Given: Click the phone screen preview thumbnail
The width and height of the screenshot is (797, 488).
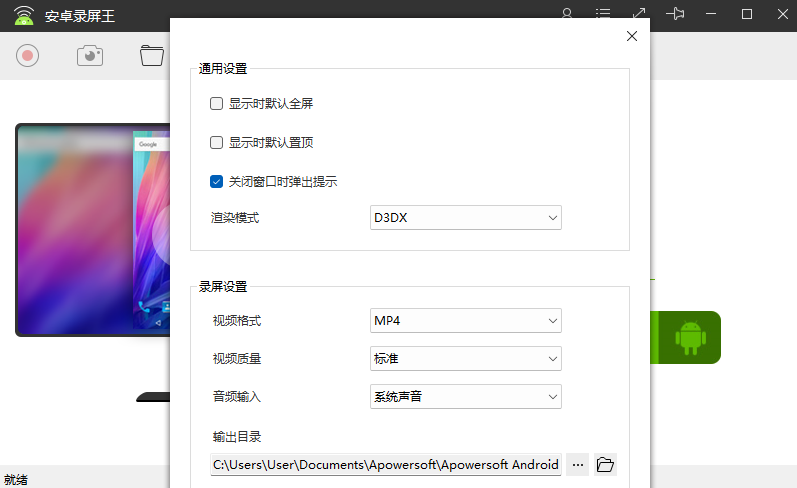Looking at the screenshot, I should tap(151, 230).
